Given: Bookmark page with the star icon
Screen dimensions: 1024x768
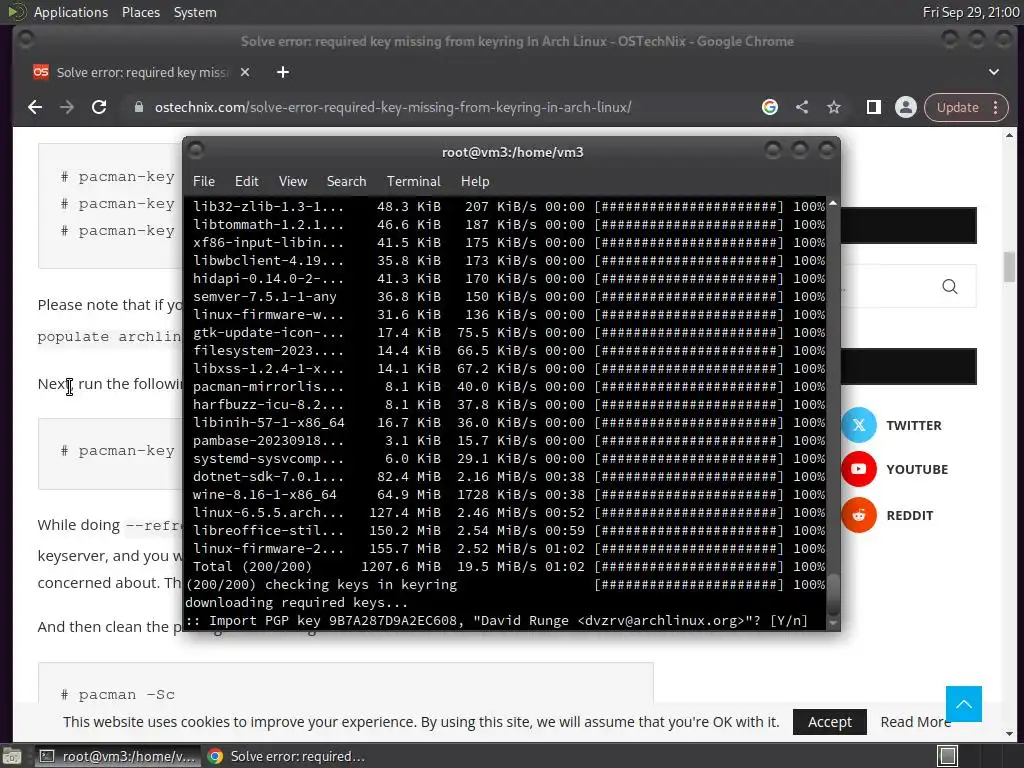Looking at the screenshot, I should (x=834, y=107).
